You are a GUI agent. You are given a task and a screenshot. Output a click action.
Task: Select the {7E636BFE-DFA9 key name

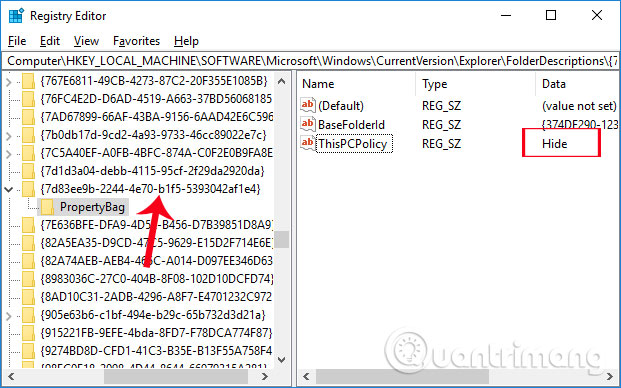156,225
